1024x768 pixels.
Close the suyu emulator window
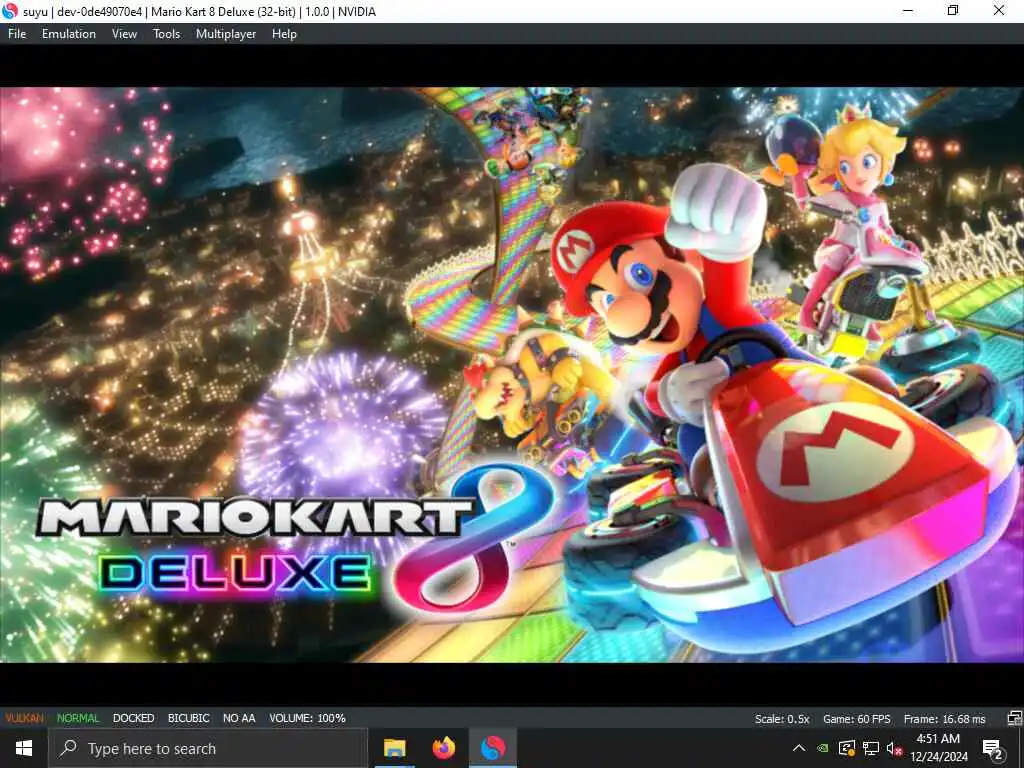[x=999, y=10]
